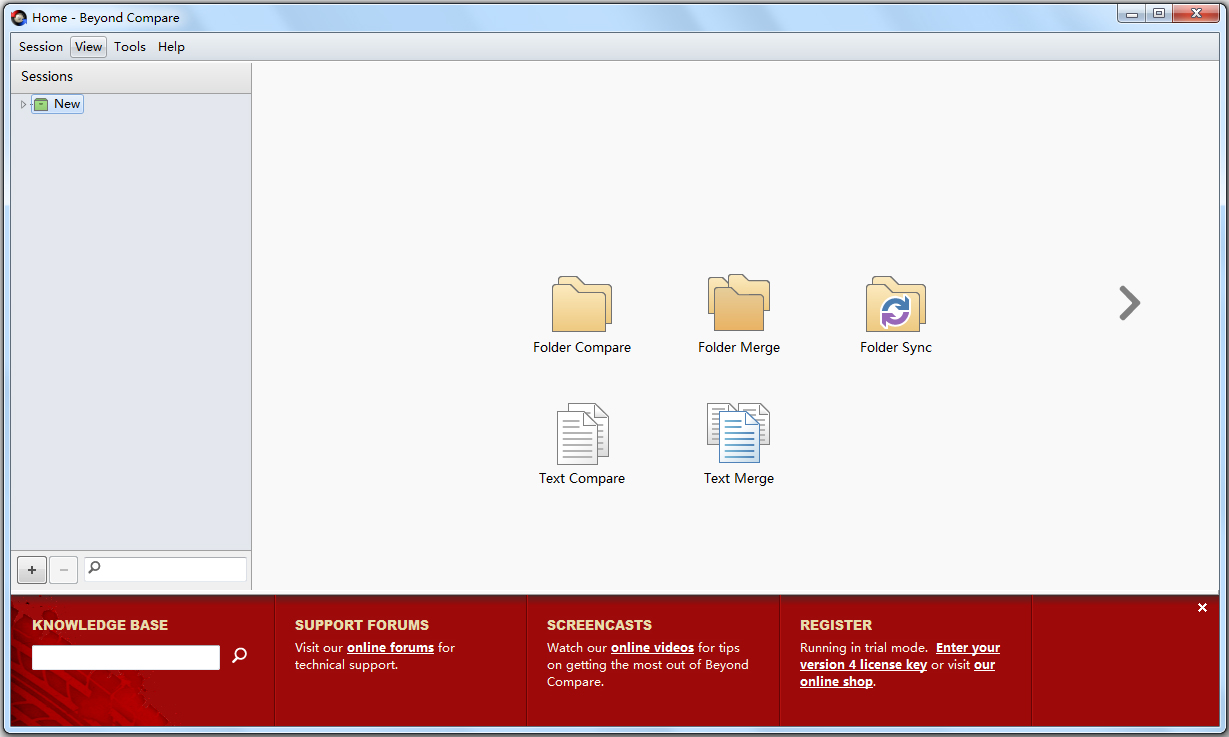Click the SCREENCASTS heading
The image size is (1229, 737).
599,625
